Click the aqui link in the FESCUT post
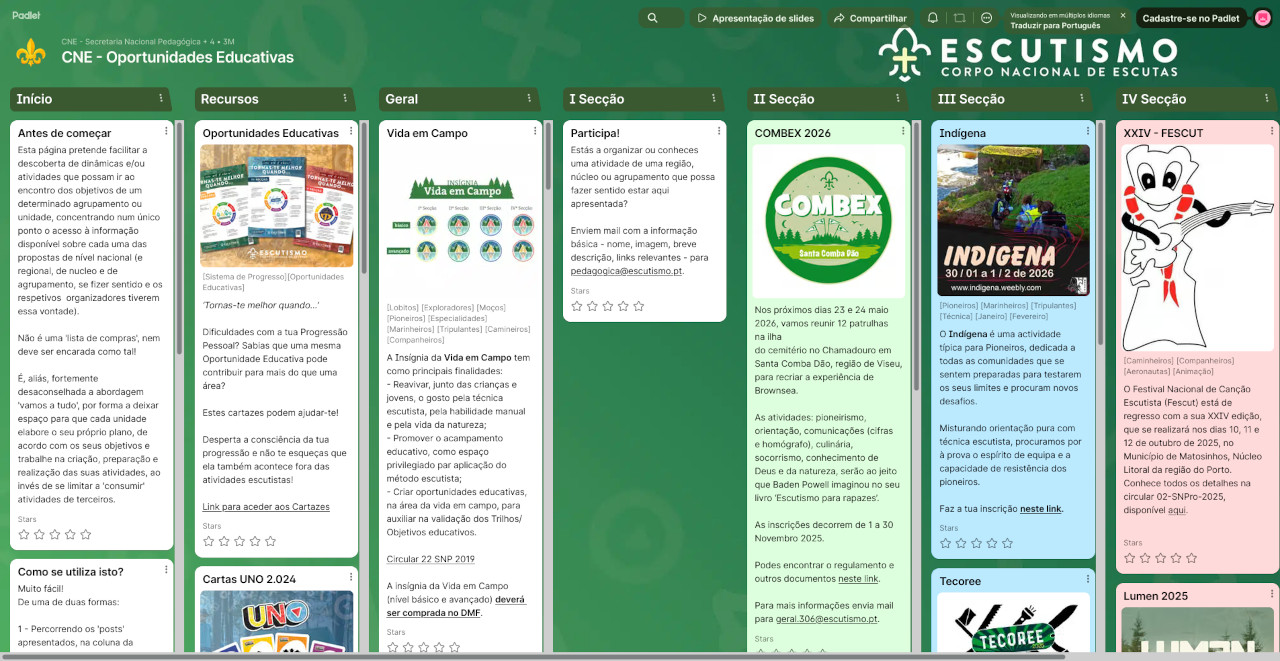 coord(1177,509)
